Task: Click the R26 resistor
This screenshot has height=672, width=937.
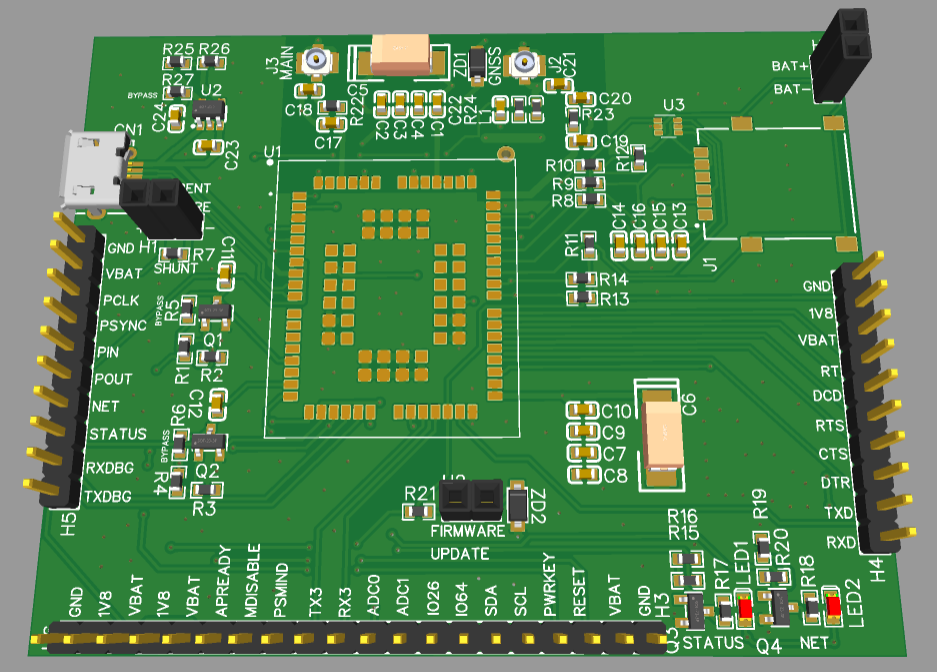Action: tap(210, 61)
